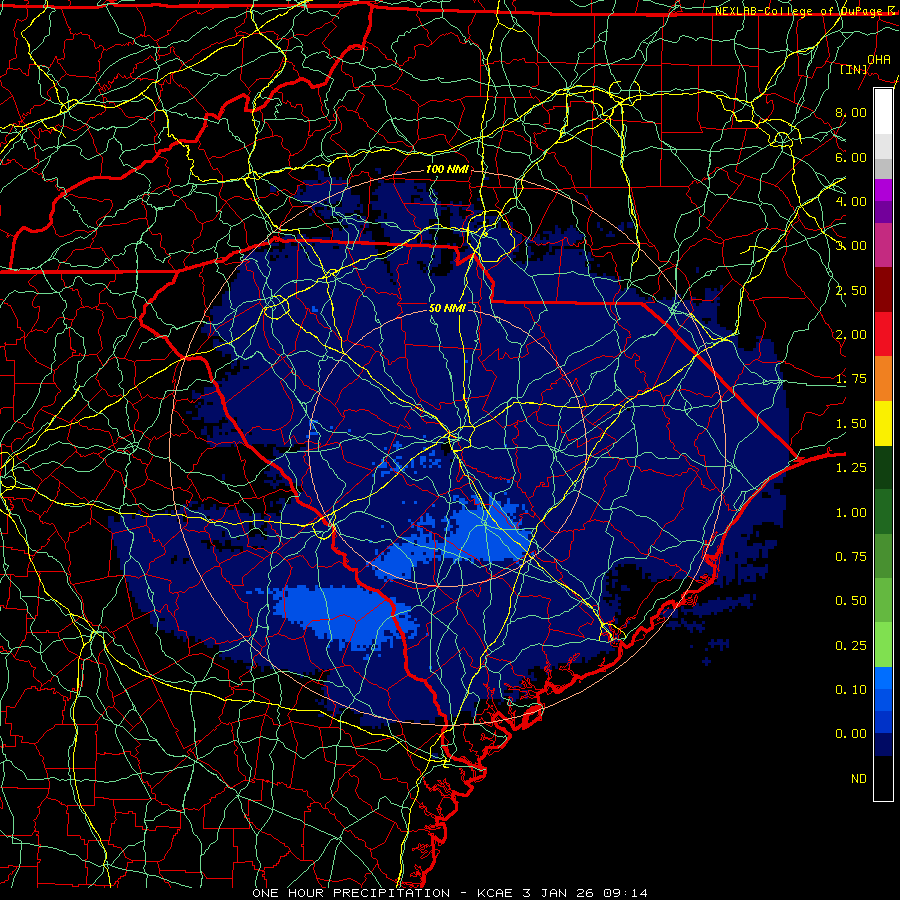
Task: Click the 2.50 legend value
Action: tap(851, 290)
